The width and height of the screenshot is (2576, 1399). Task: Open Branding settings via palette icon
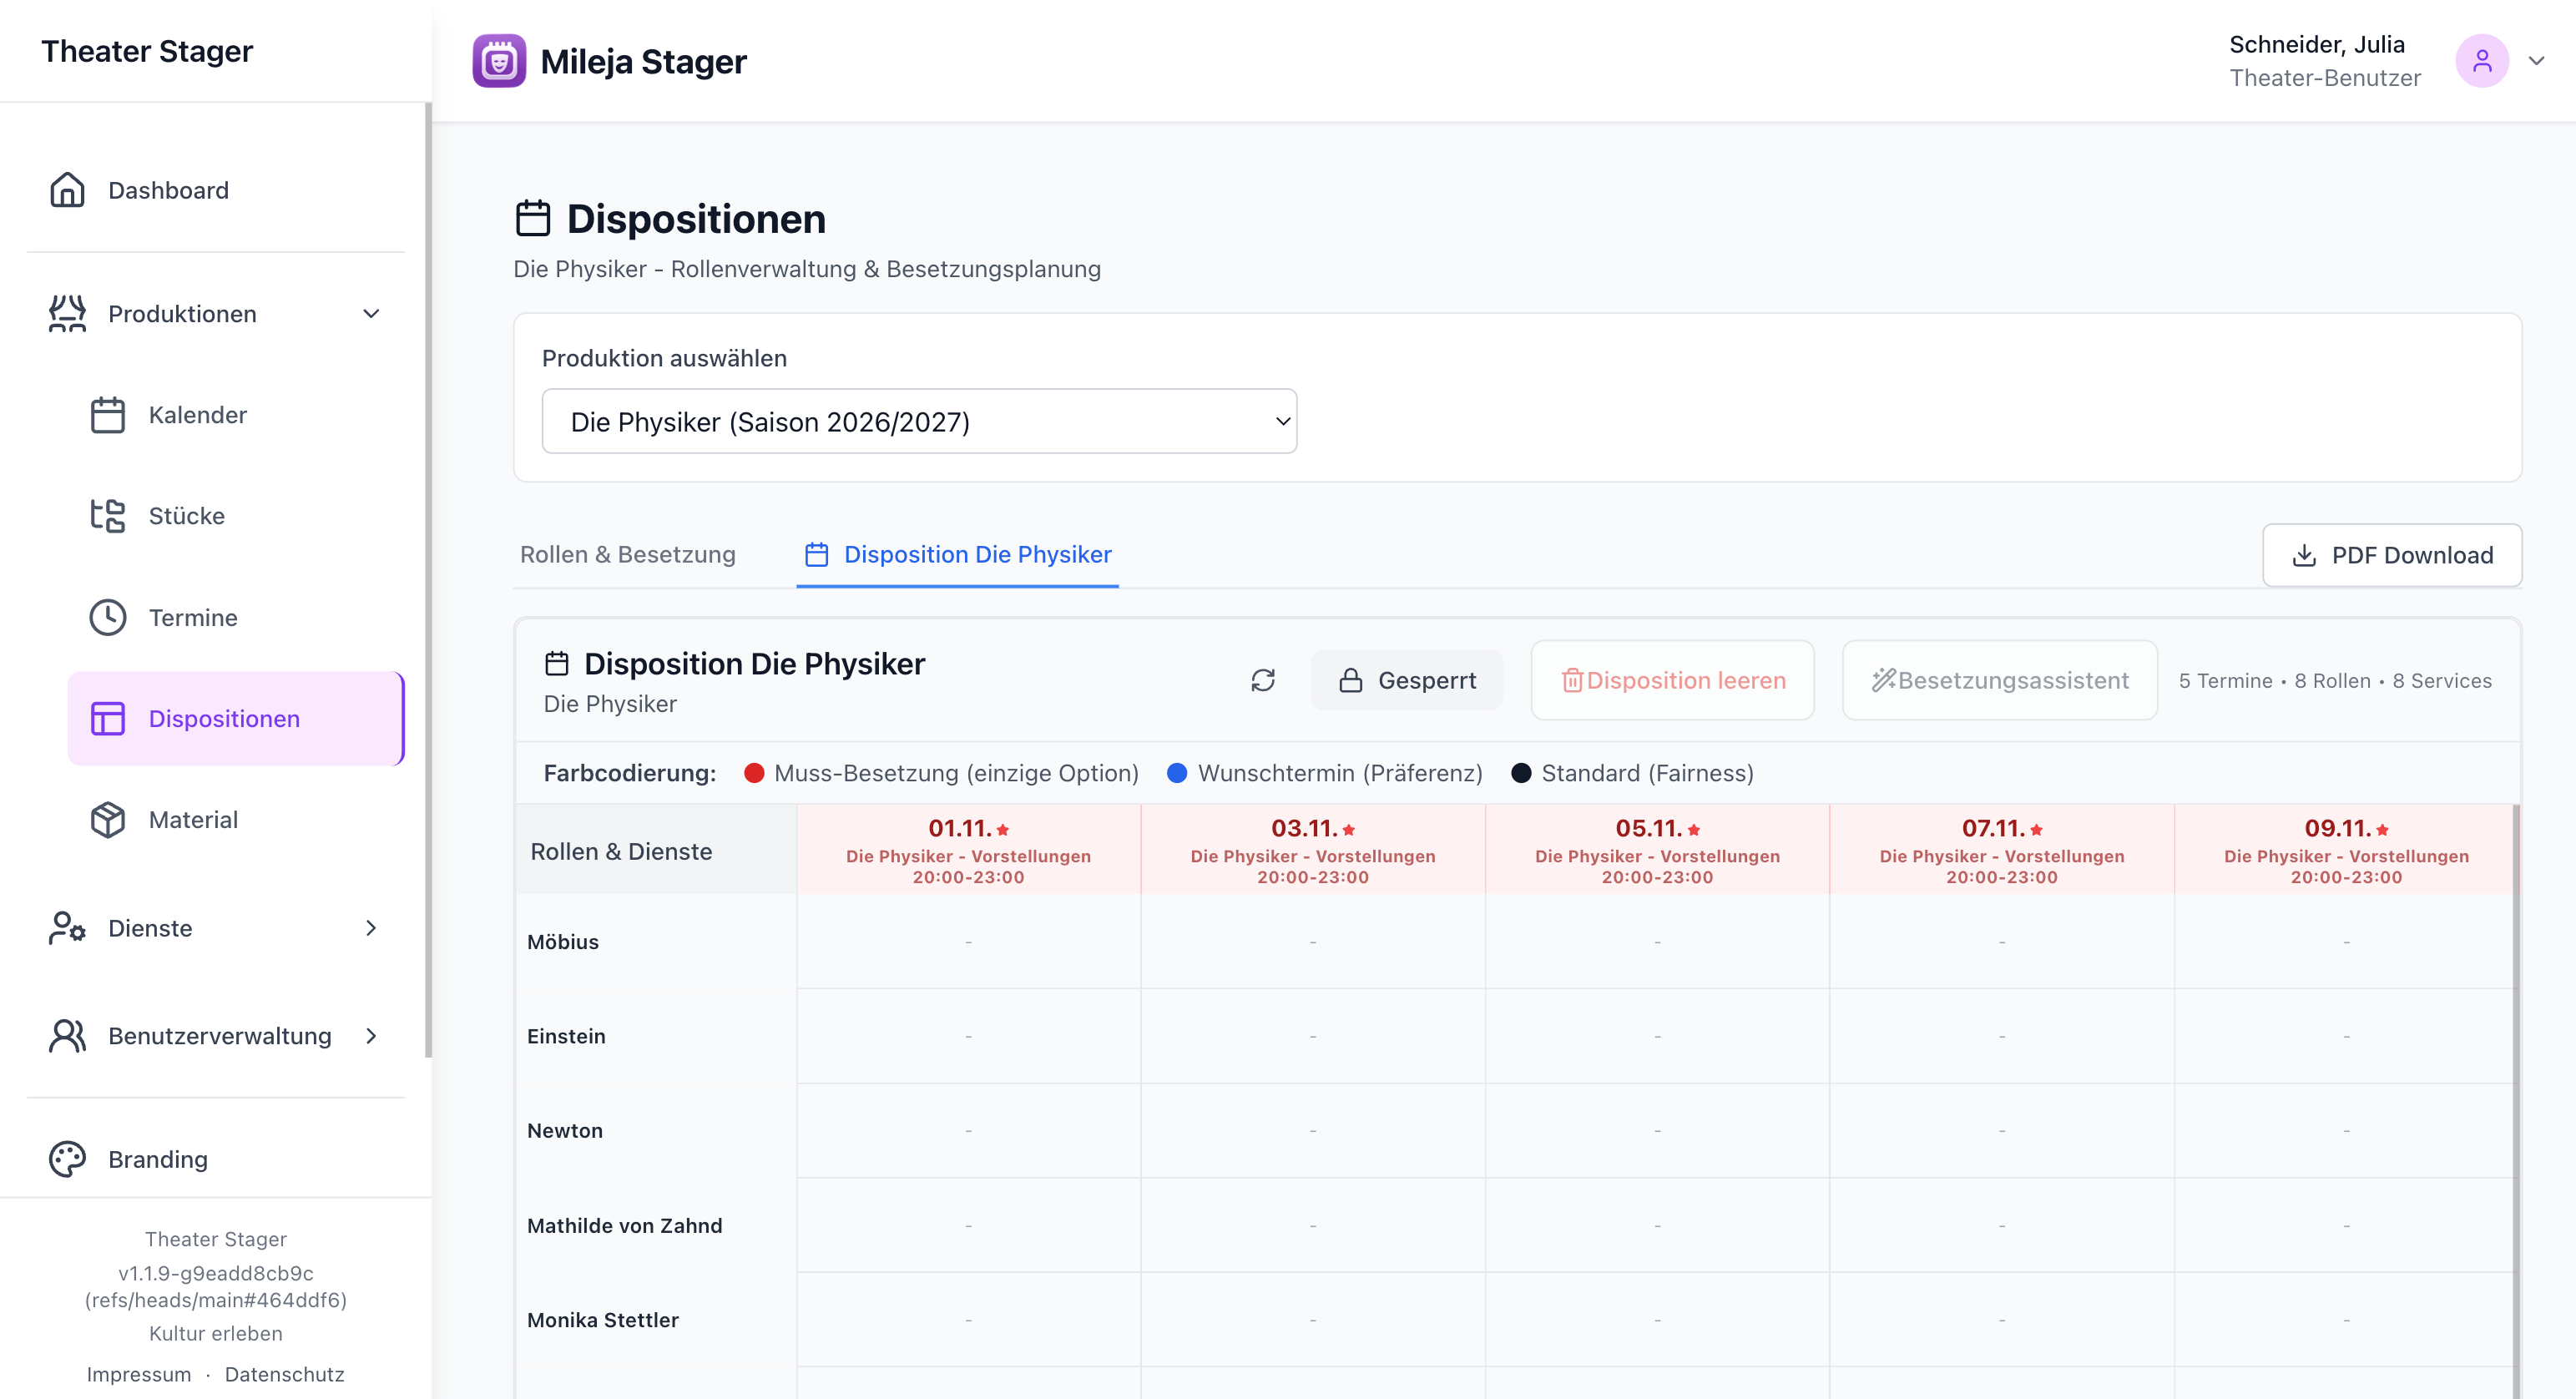[67, 1159]
